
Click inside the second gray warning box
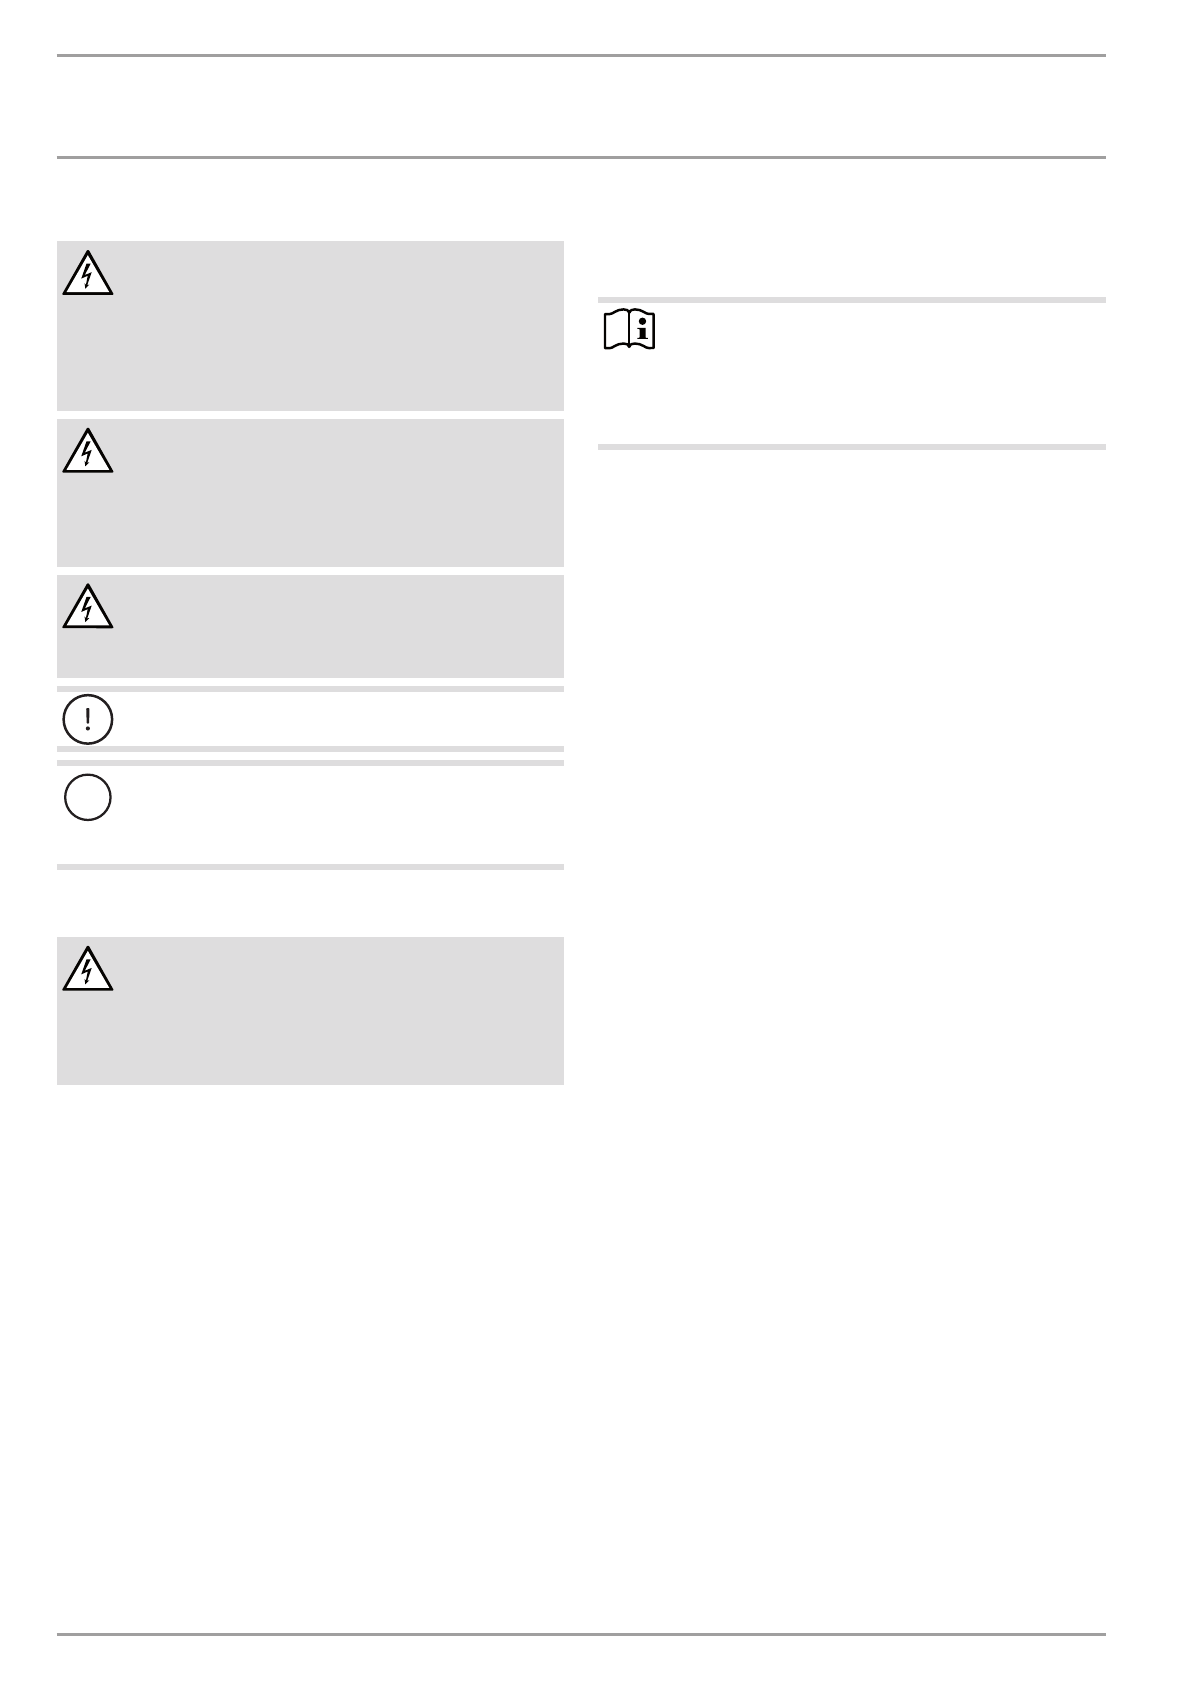[x=330, y=495]
